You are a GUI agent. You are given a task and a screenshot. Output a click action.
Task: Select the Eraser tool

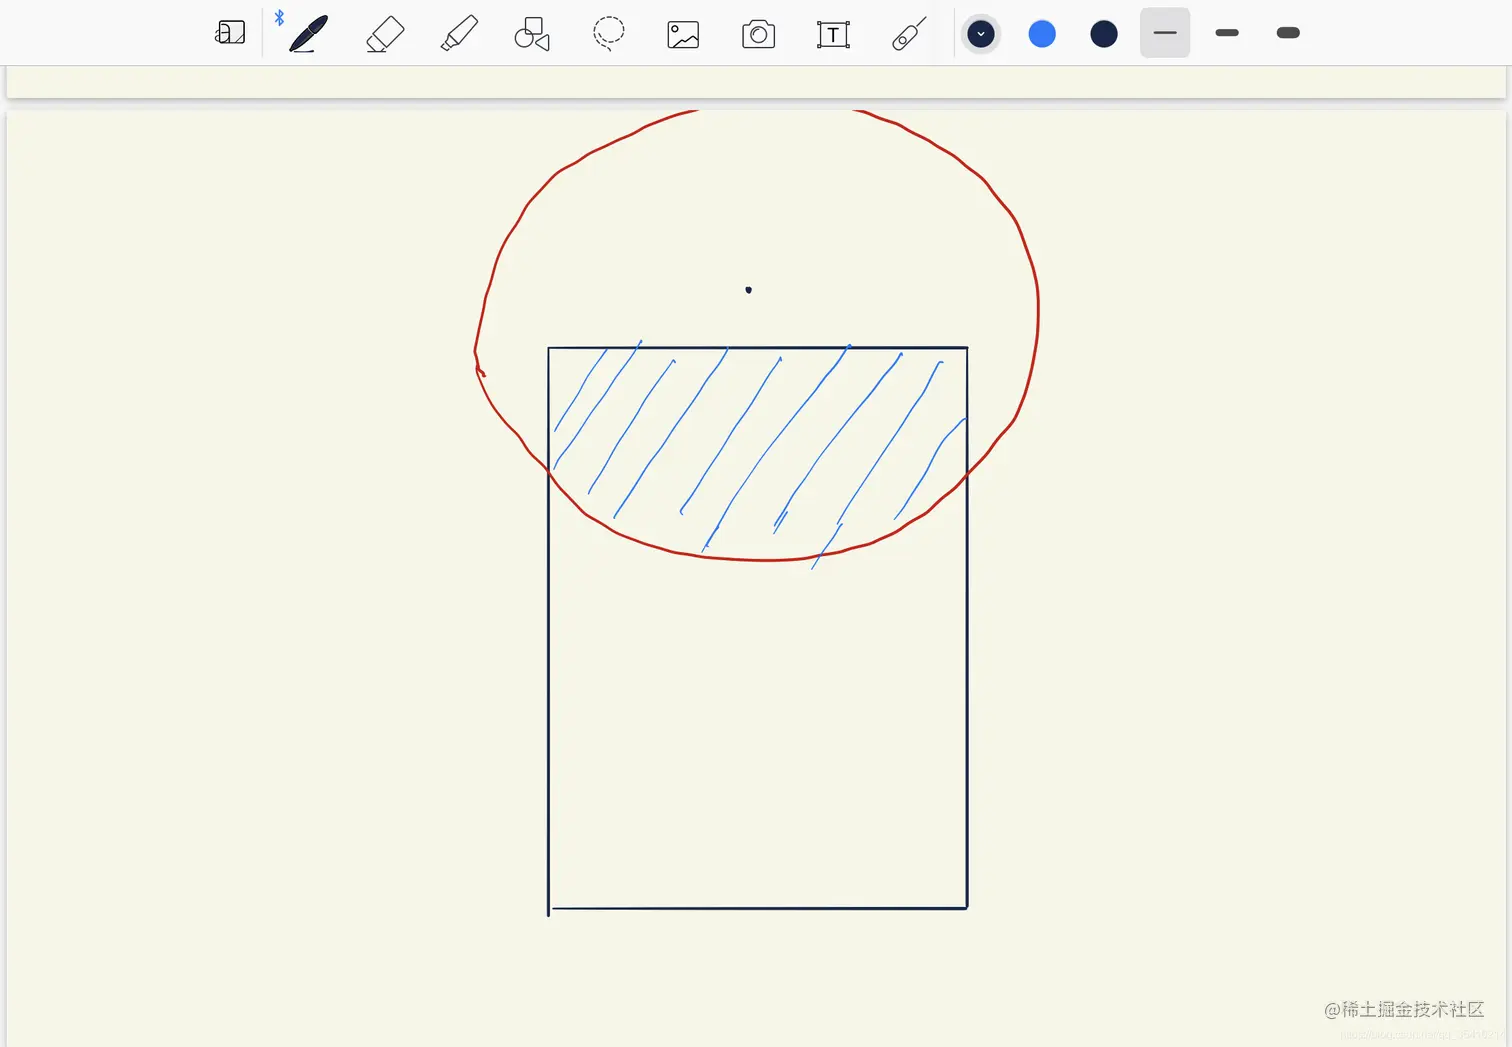pyautogui.click(x=384, y=33)
